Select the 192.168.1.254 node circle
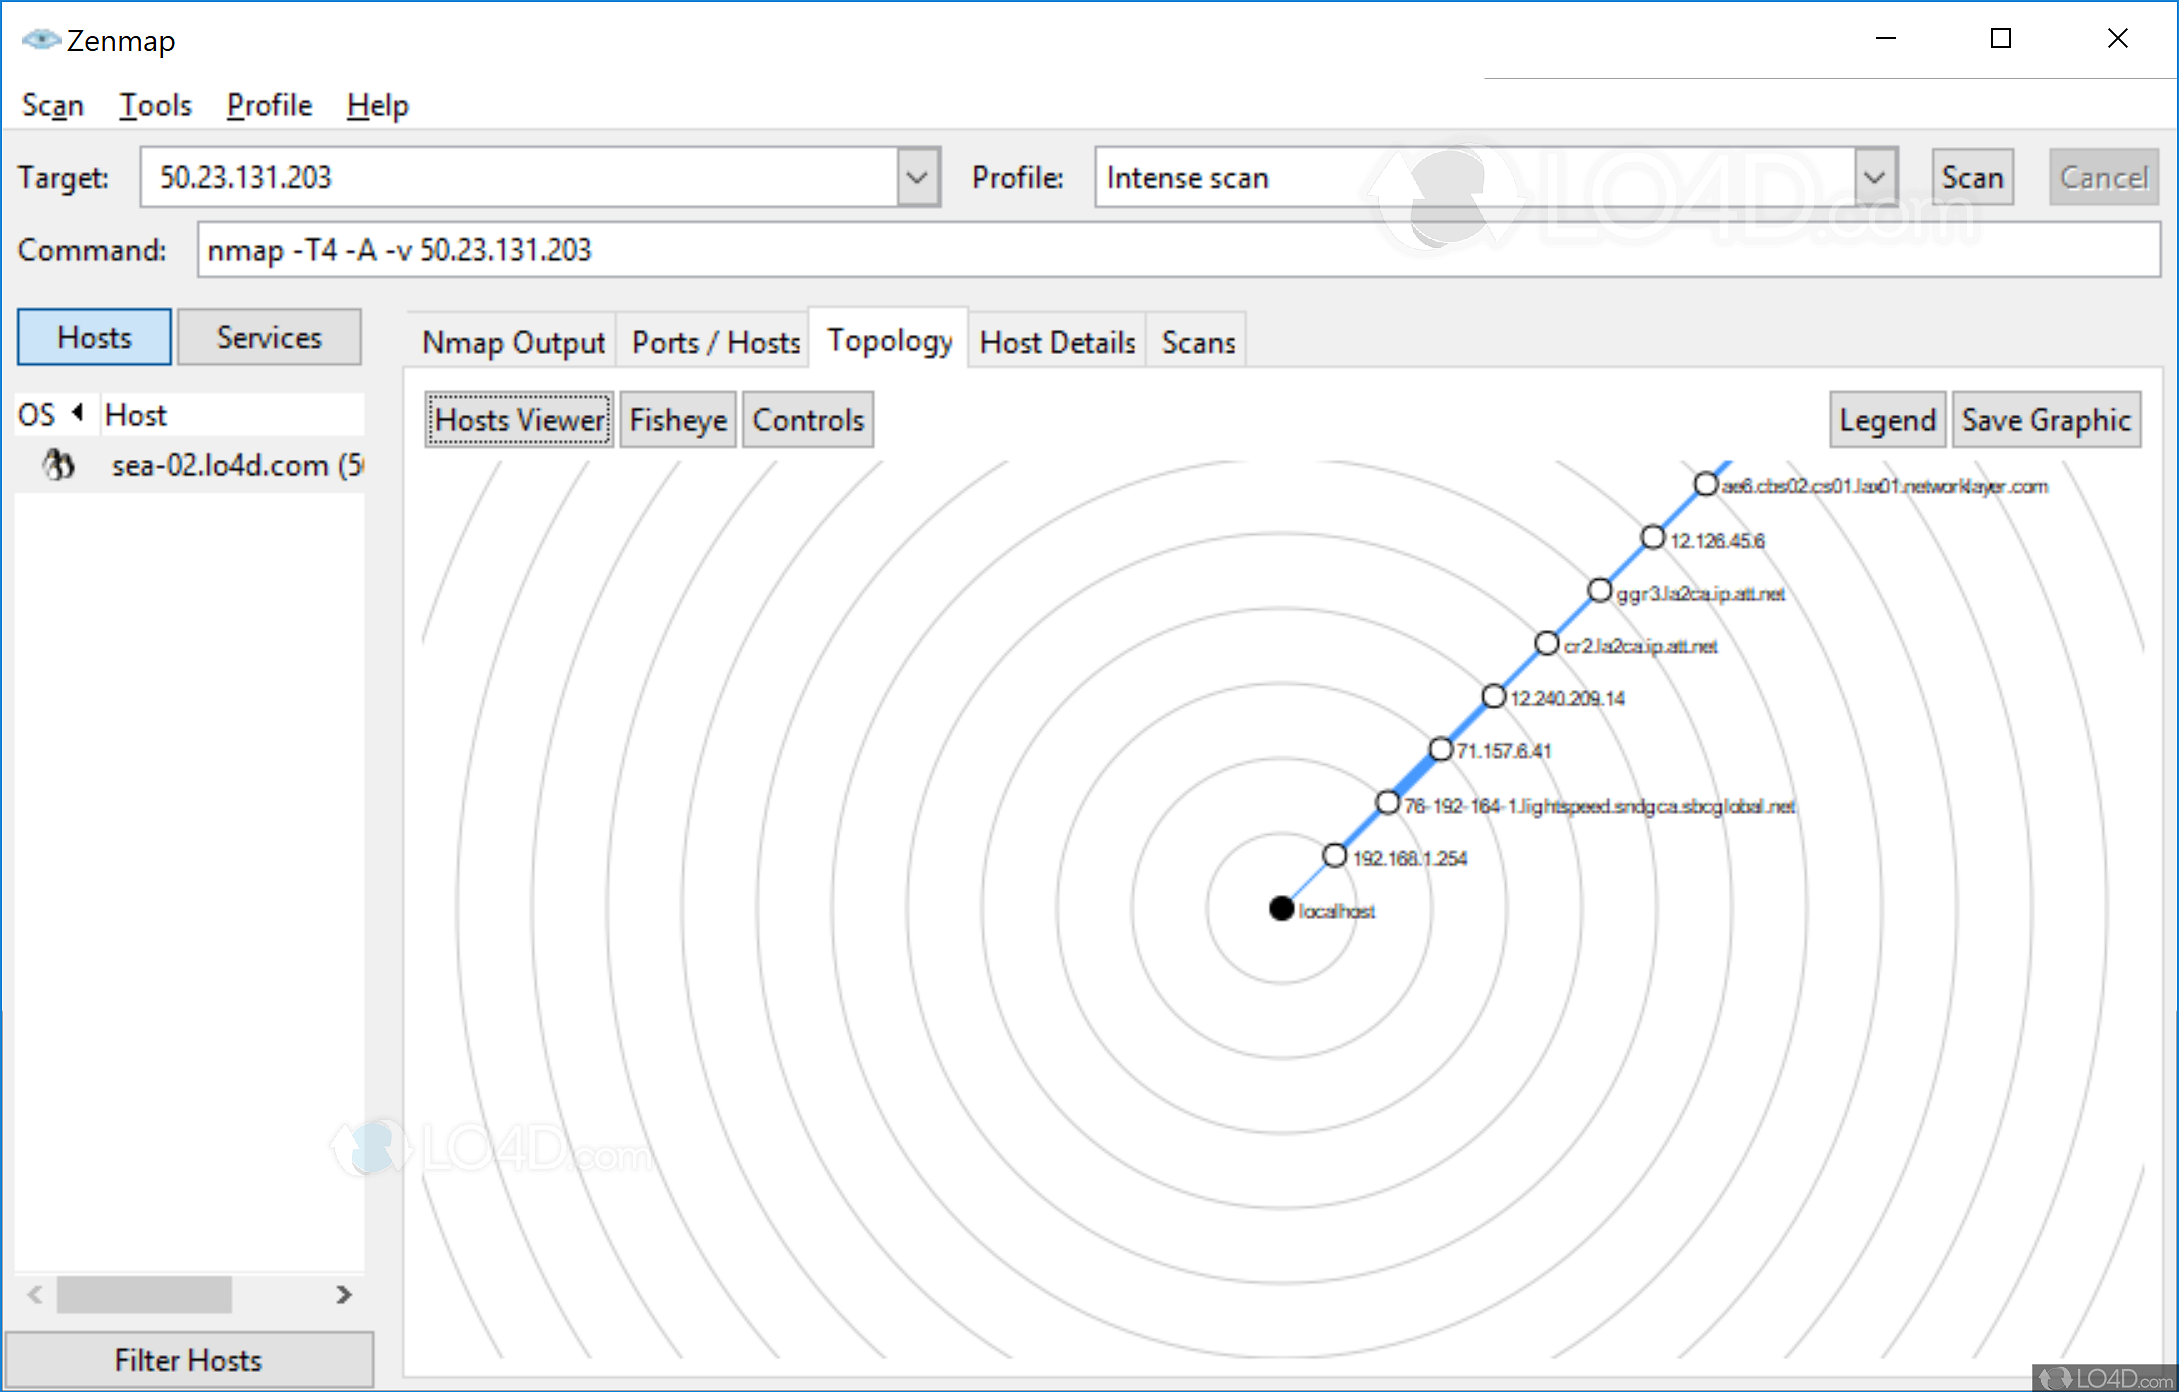The image size is (2179, 1392). coord(1334,855)
